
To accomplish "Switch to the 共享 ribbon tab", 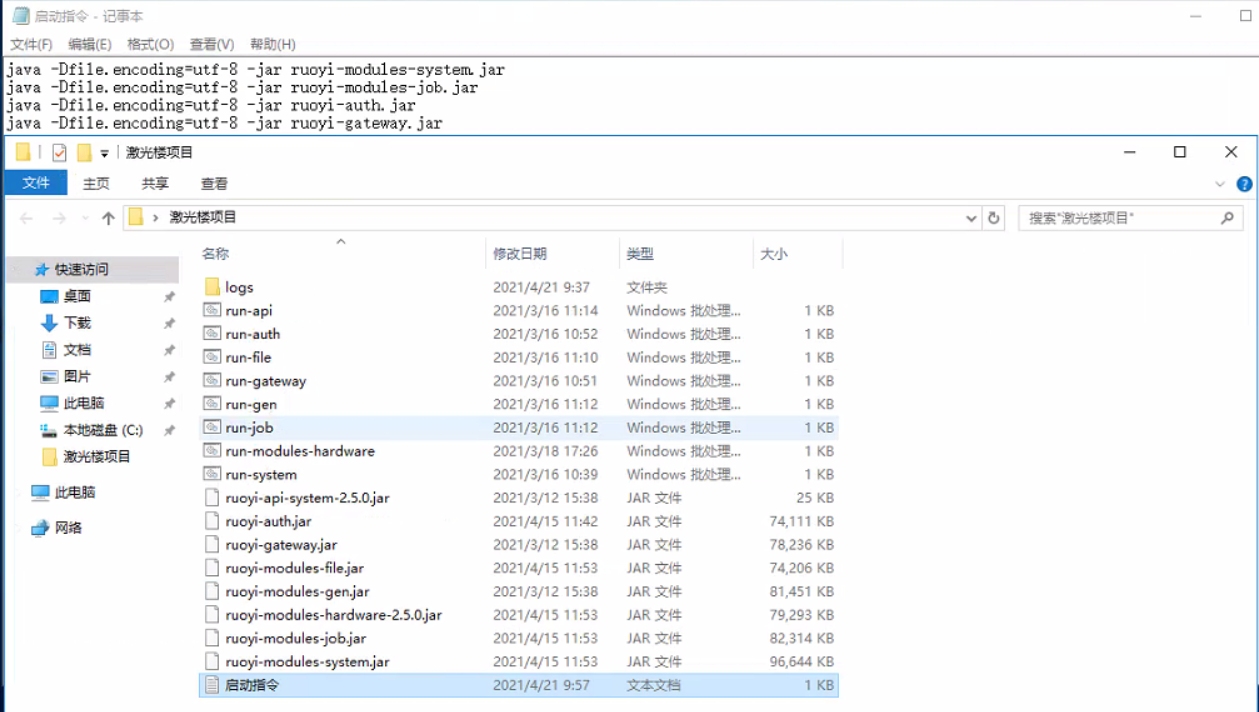I will [x=155, y=184].
